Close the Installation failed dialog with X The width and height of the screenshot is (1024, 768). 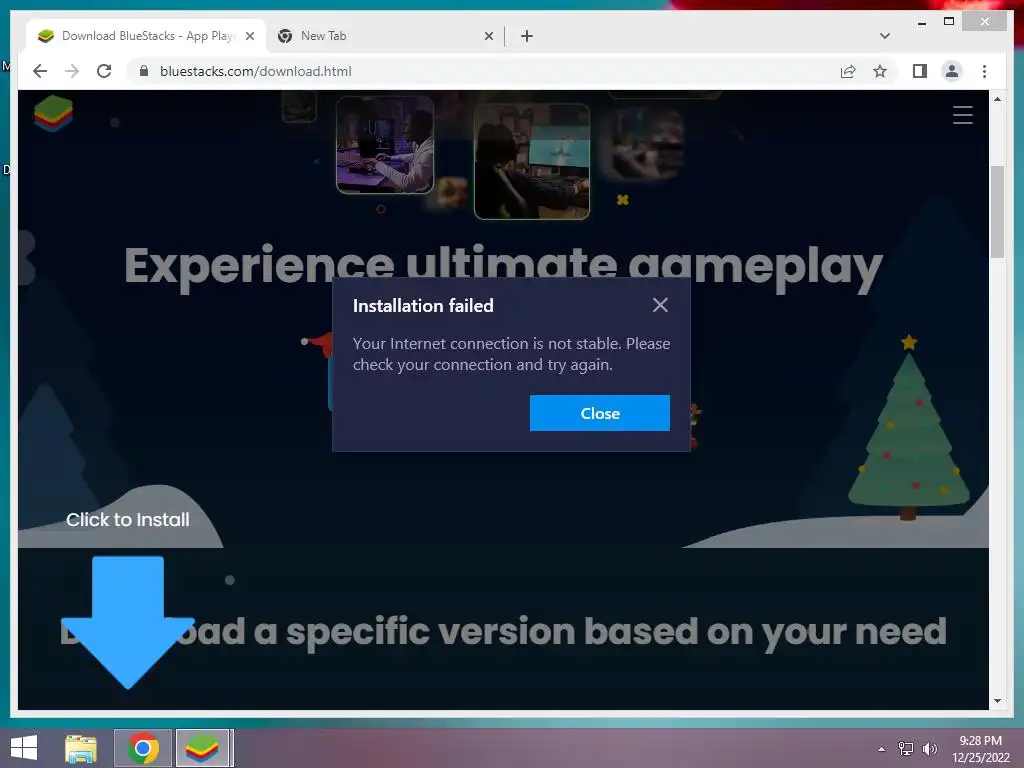coord(660,305)
